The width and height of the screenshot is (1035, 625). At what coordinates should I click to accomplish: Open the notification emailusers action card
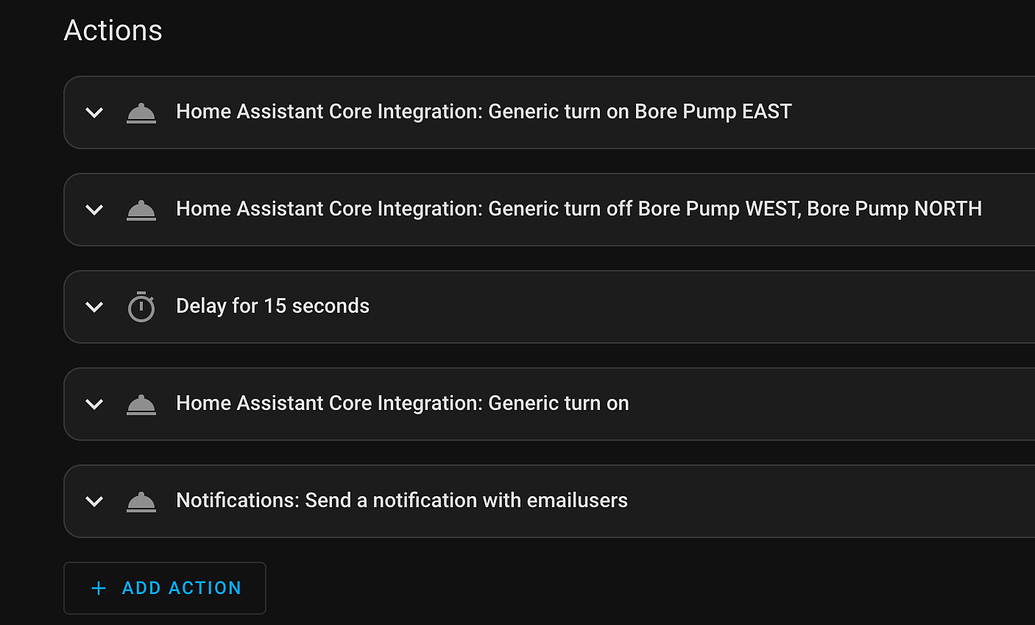click(x=401, y=501)
